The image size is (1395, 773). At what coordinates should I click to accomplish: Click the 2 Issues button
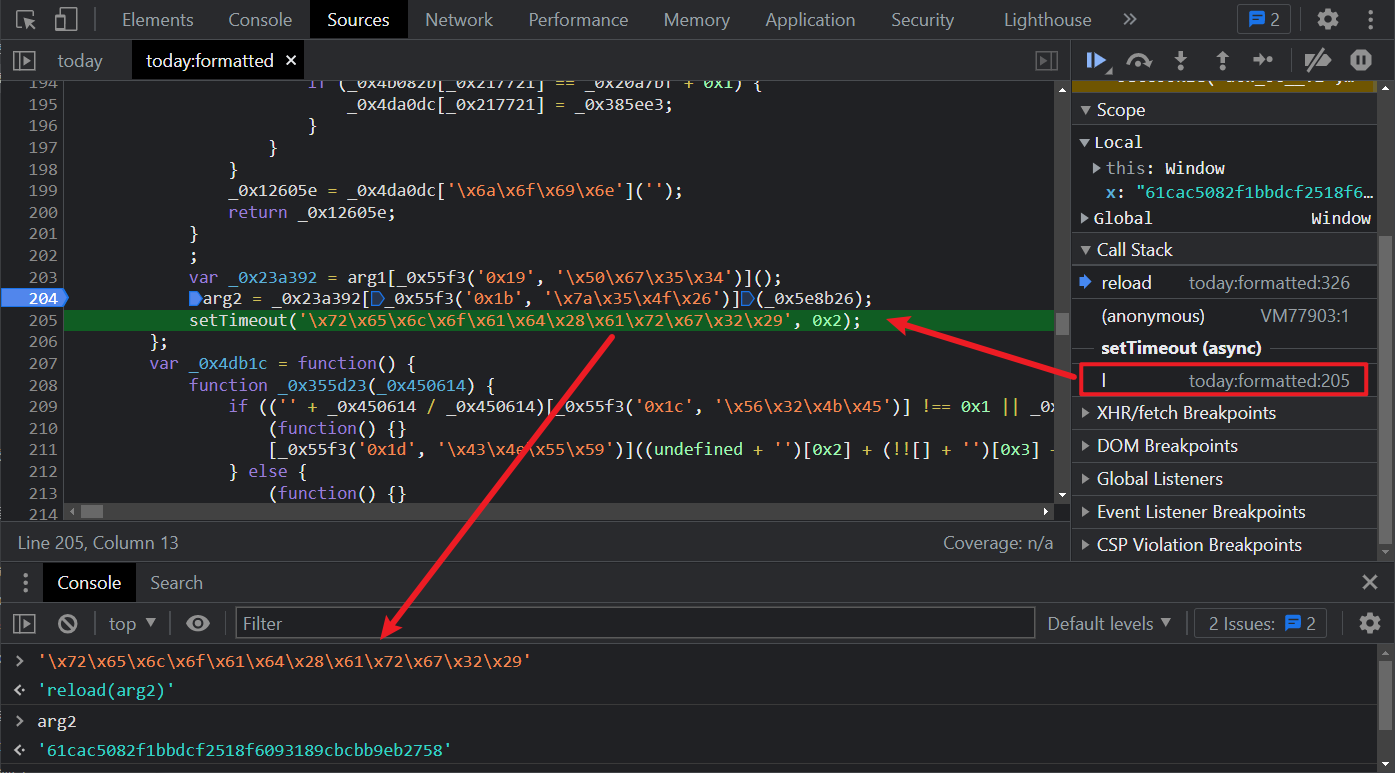pyautogui.click(x=1261, y=623)
